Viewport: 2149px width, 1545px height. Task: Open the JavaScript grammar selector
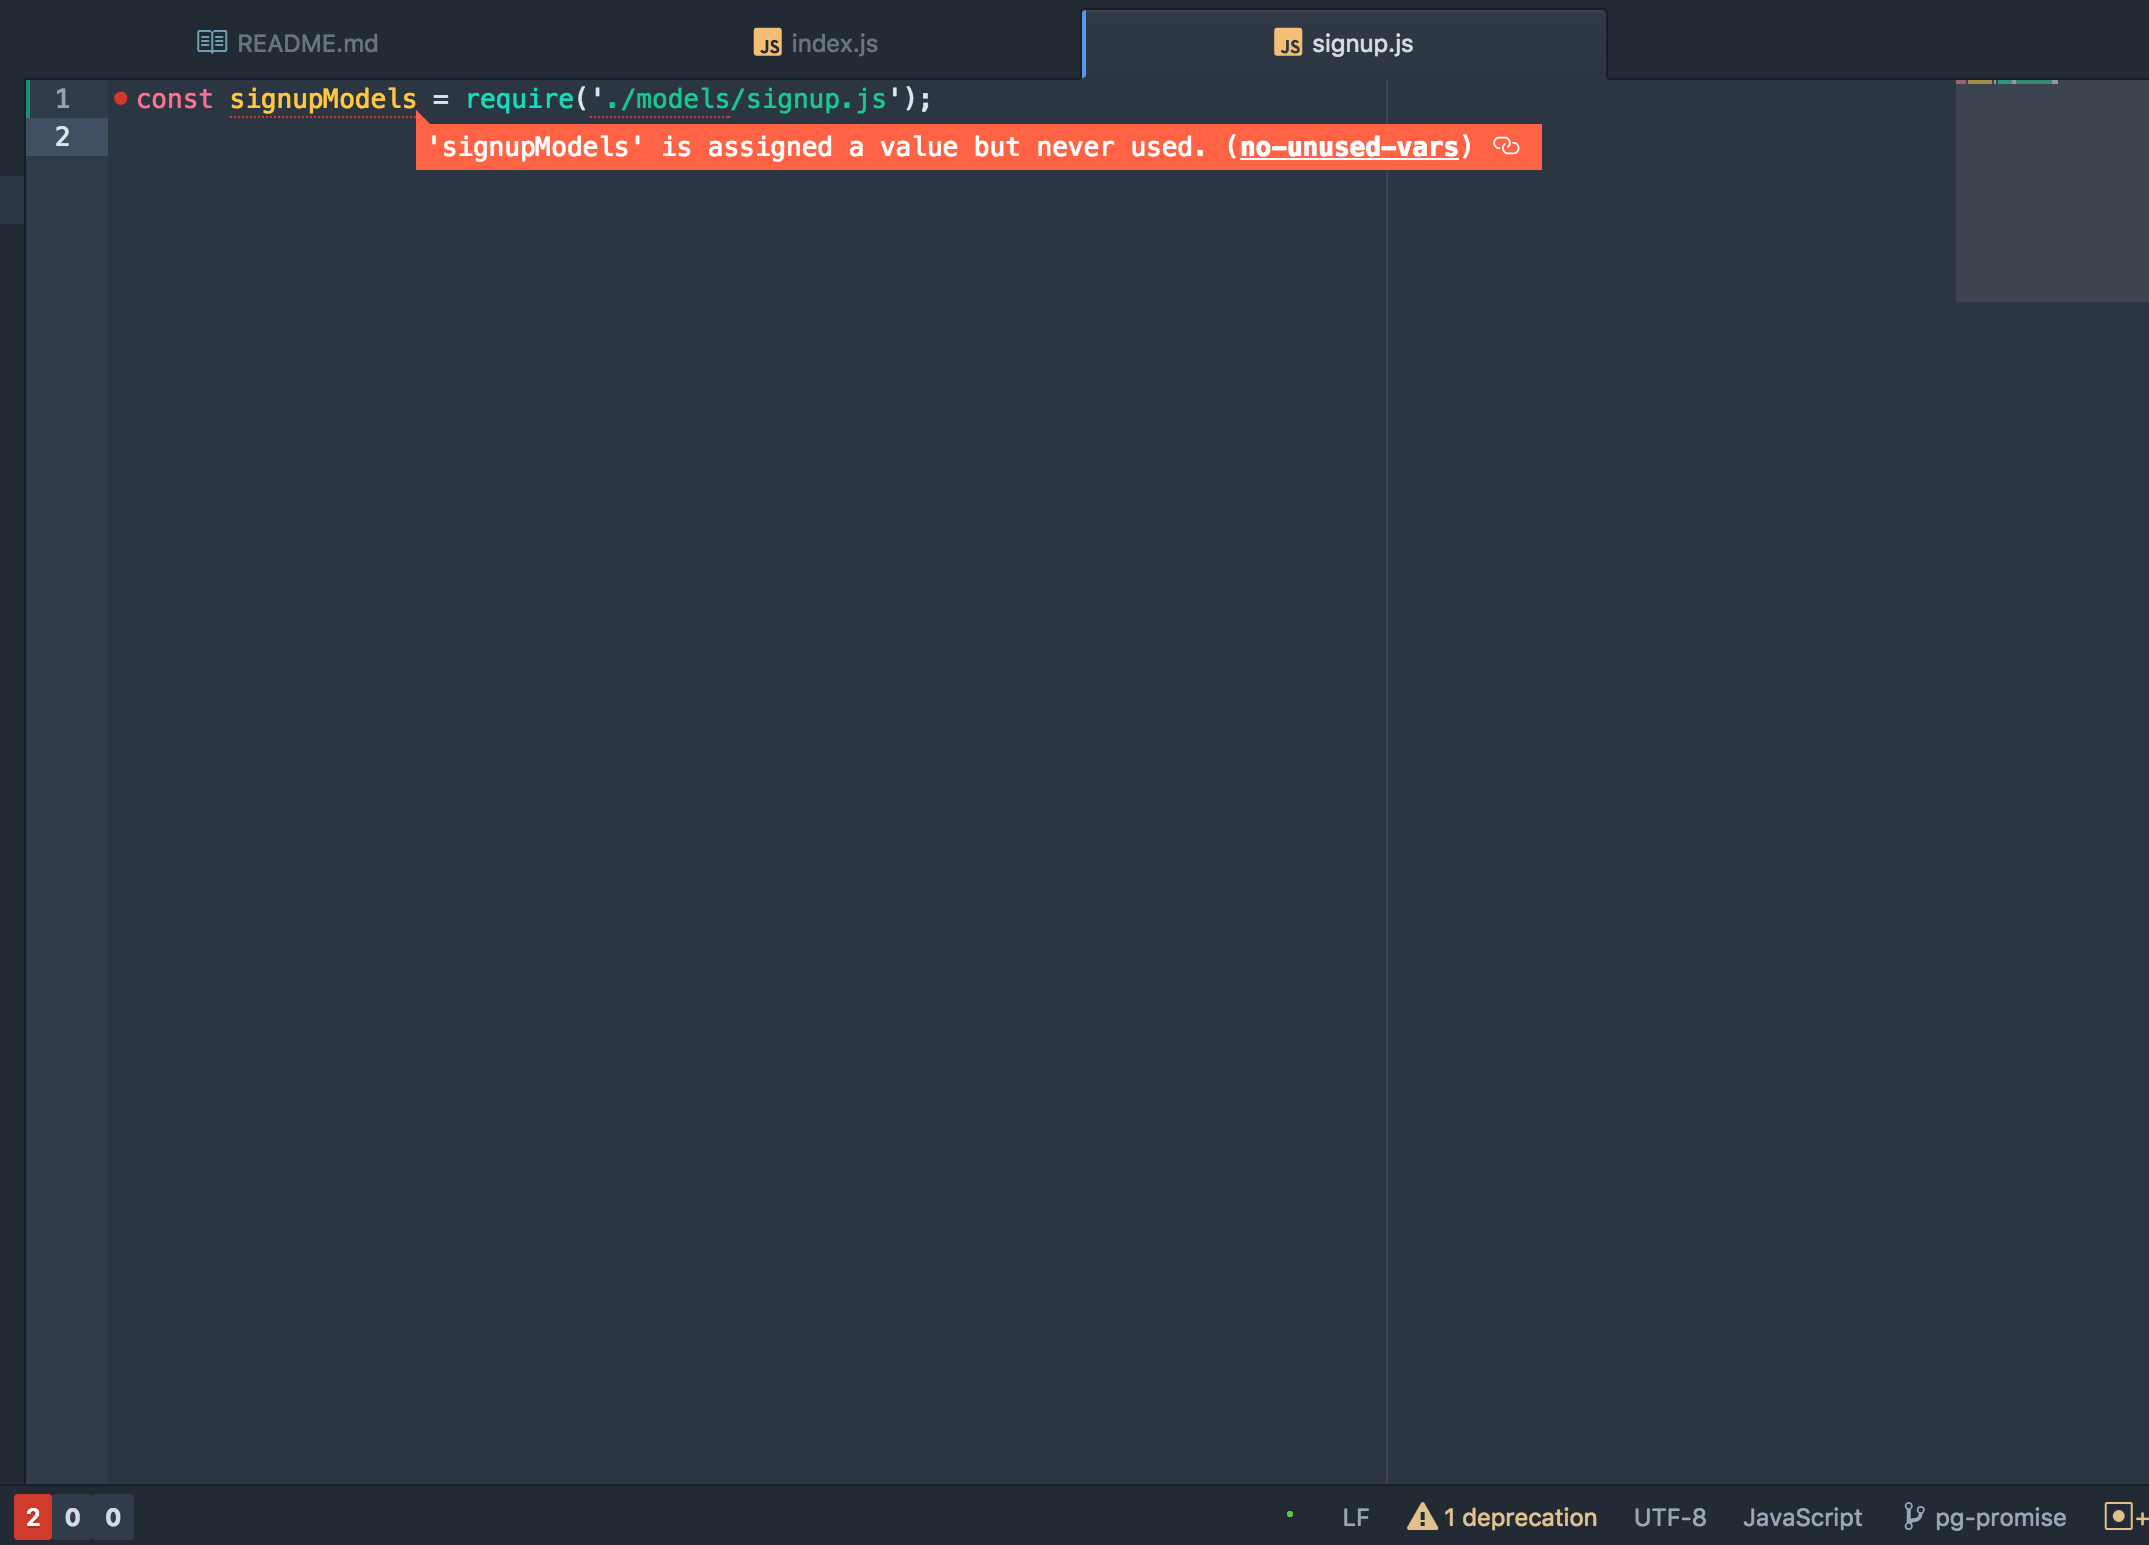click(1801, 1516)
